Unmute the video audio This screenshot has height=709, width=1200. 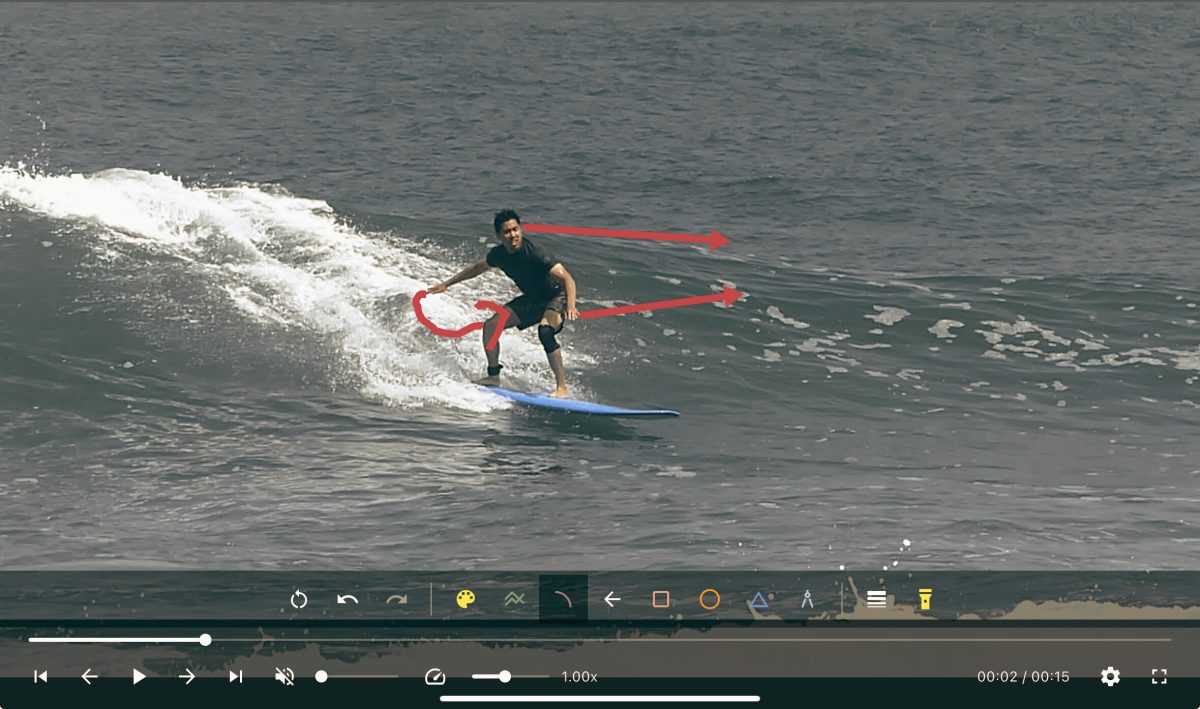pos(285,677)
